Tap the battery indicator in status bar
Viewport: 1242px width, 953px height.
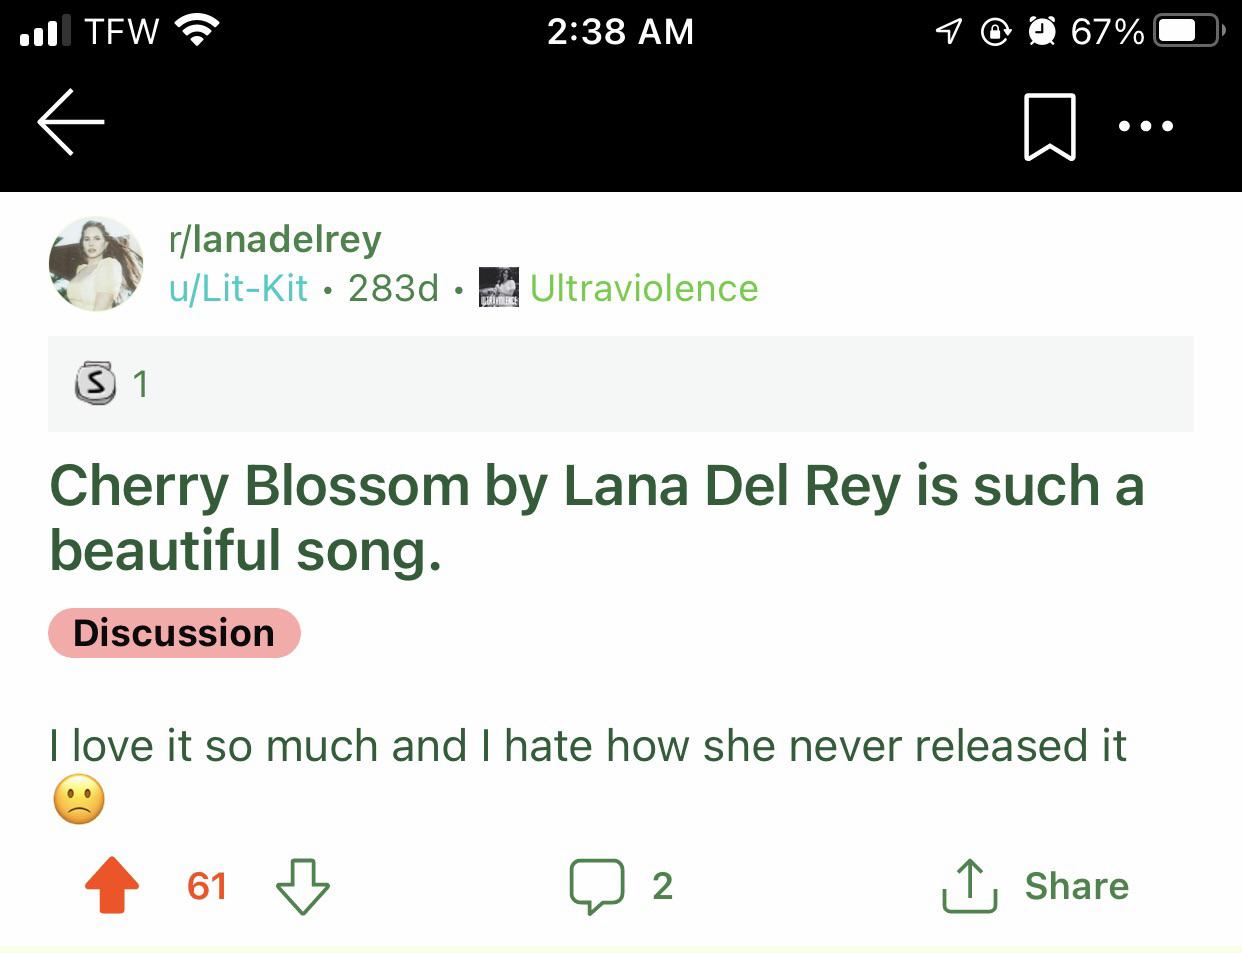click(x=1184, y=30)
